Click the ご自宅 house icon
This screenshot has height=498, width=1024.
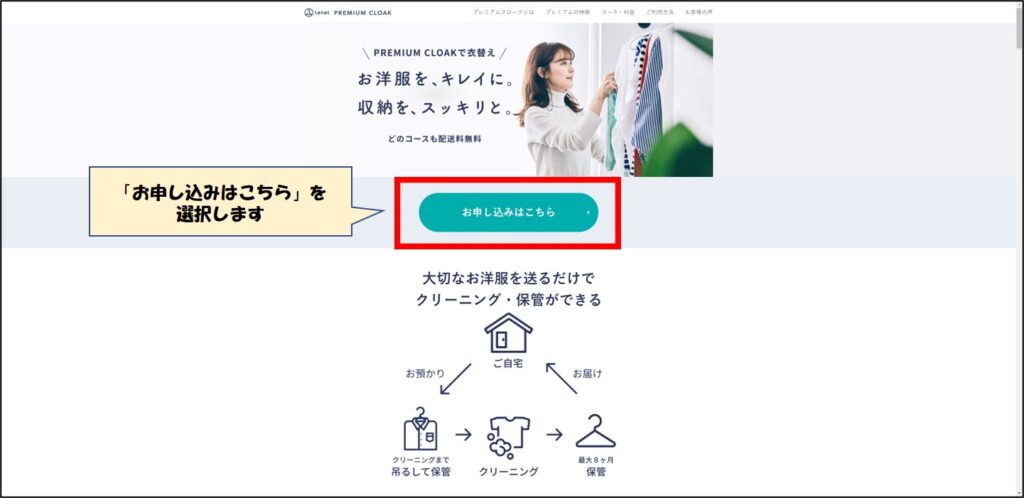click(x=508, y=333)
